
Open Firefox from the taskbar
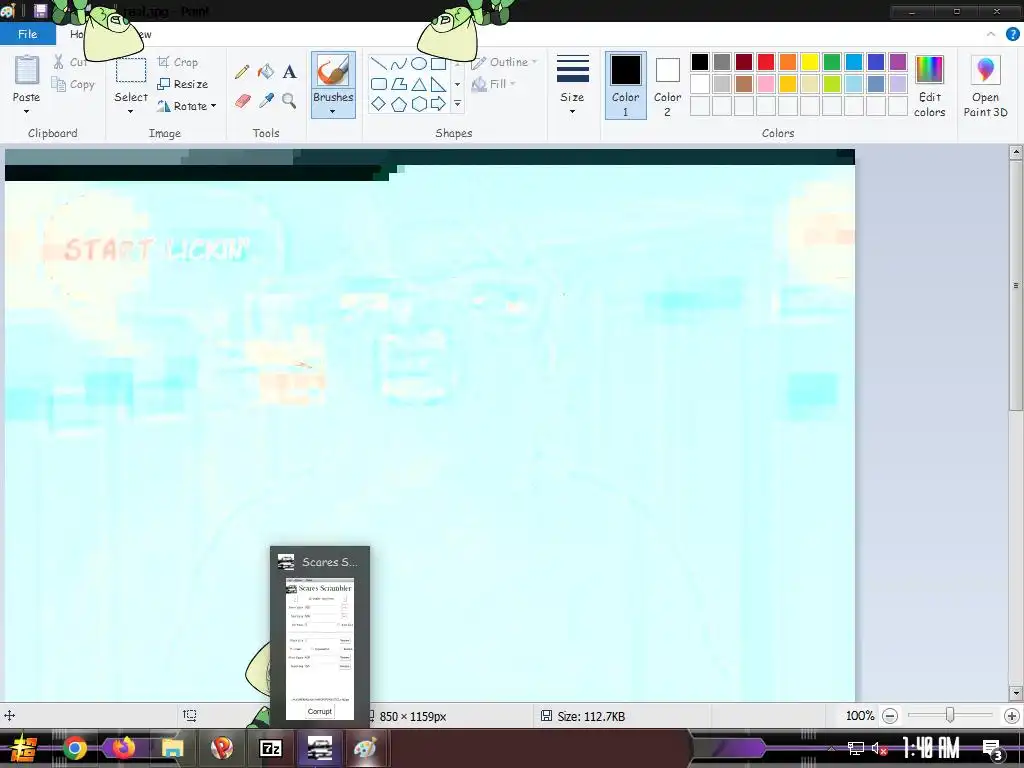click(x=123, y=748)
